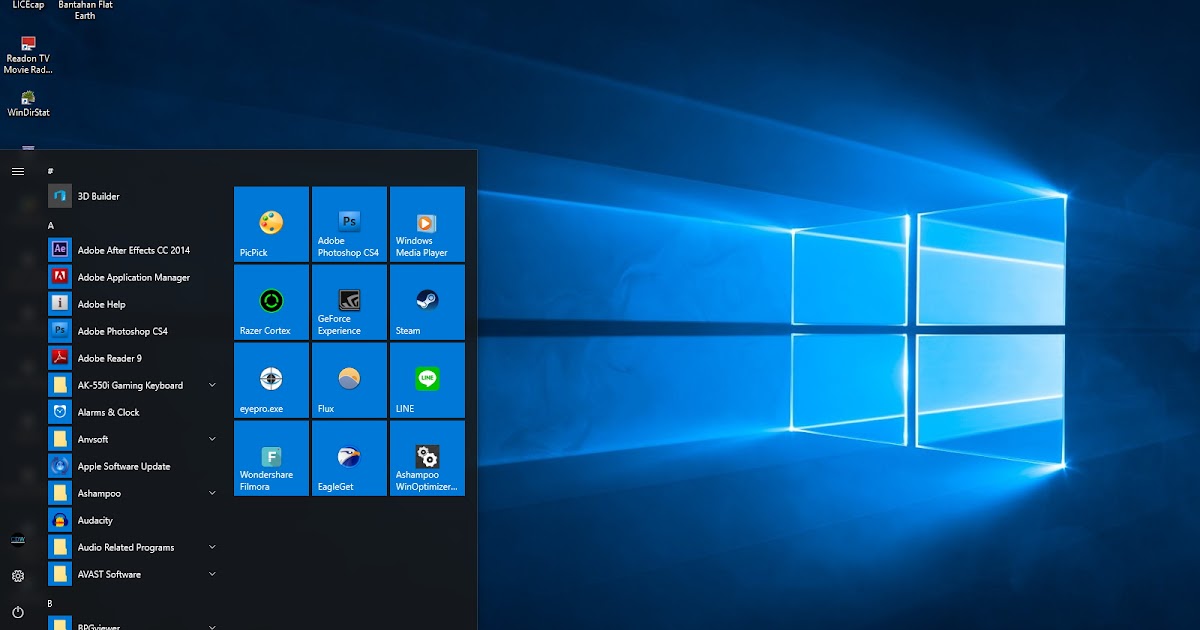The height and width of the screenshot is (630, 1200).
Task: Open the Readon TV Movie Radio desktop icon
Action: pyautogui.click(x=28, y=55)
